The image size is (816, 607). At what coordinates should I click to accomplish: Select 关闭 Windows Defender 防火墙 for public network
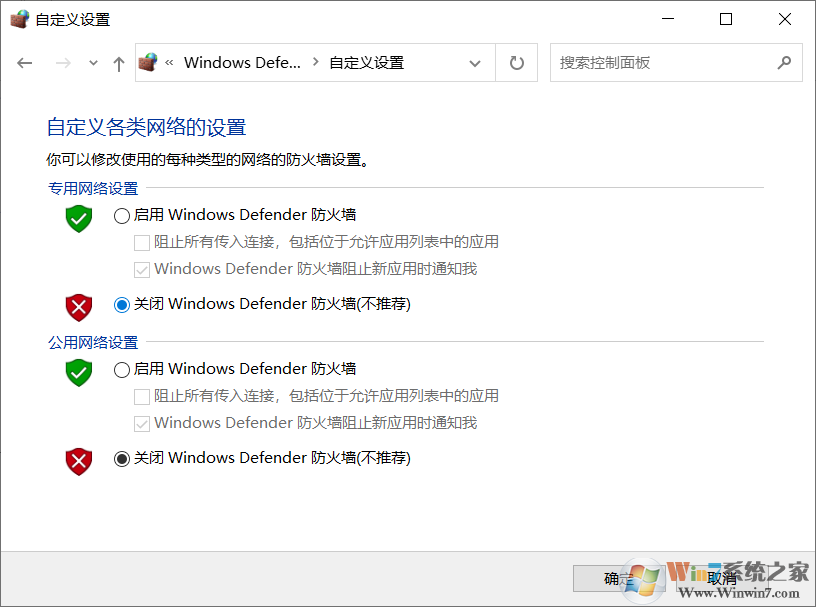tap(121, 458)
